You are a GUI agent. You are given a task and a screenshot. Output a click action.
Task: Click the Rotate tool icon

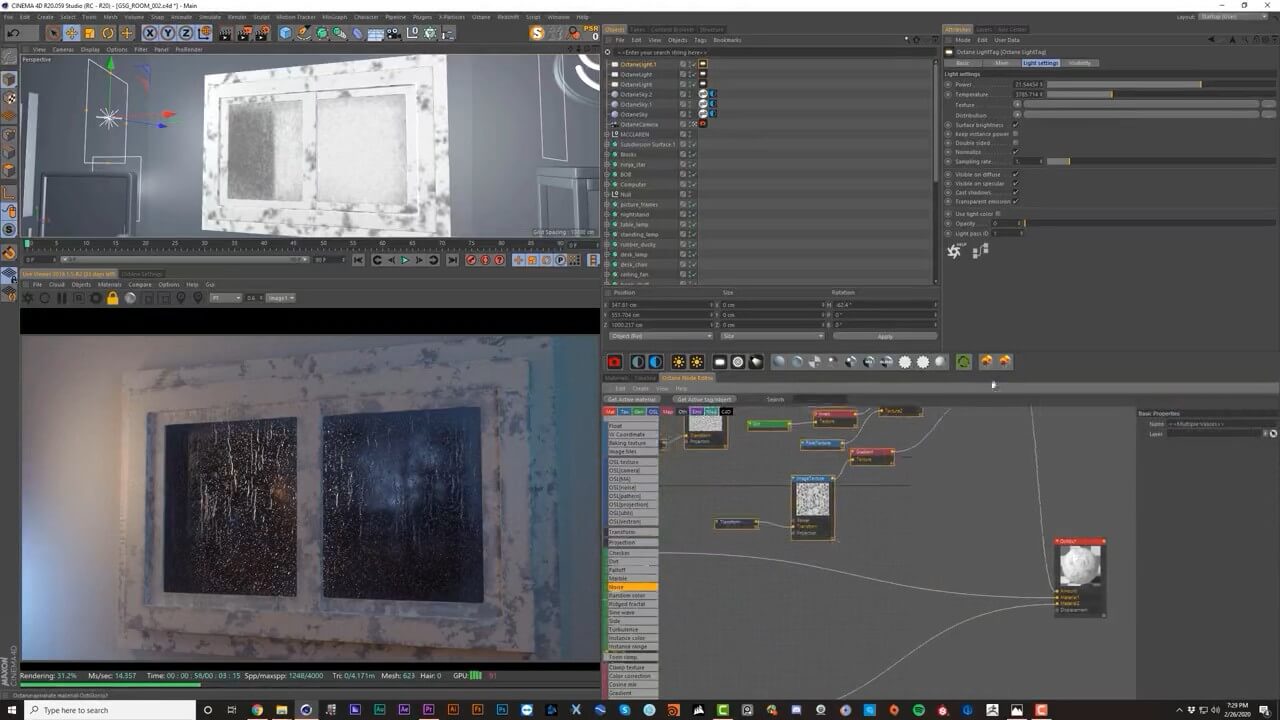(x=107, y=33)
